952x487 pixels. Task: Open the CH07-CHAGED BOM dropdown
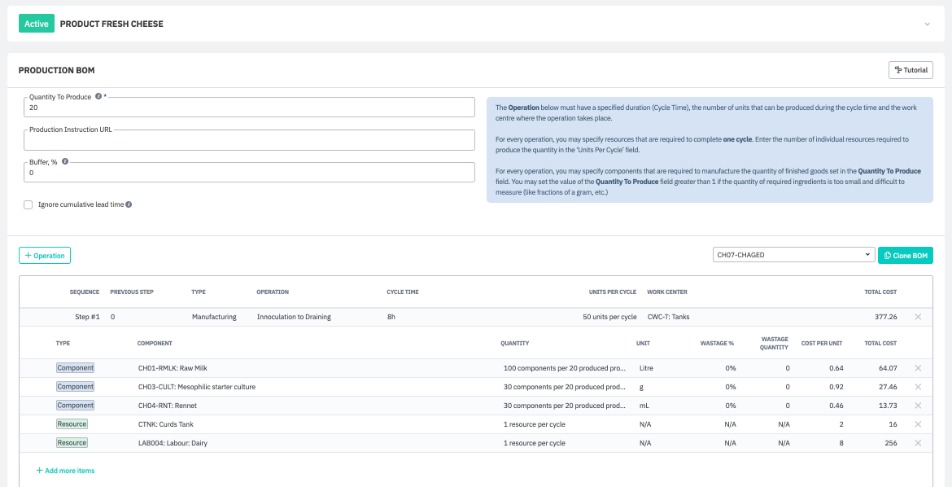pos(793,255)
